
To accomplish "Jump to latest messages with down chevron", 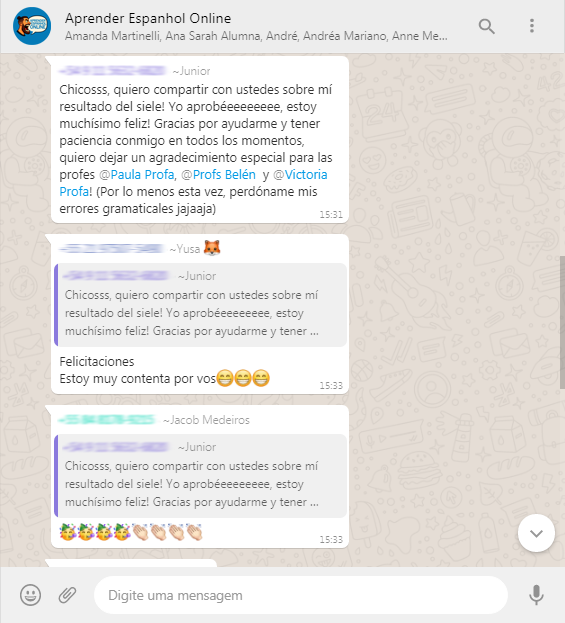I will (x=536, y=533).
